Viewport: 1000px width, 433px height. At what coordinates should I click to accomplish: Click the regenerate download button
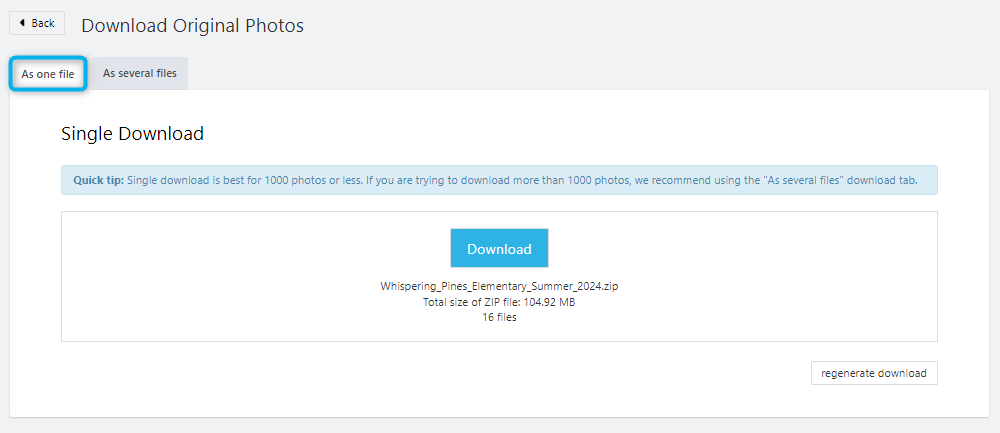click(x=874, y=373)
